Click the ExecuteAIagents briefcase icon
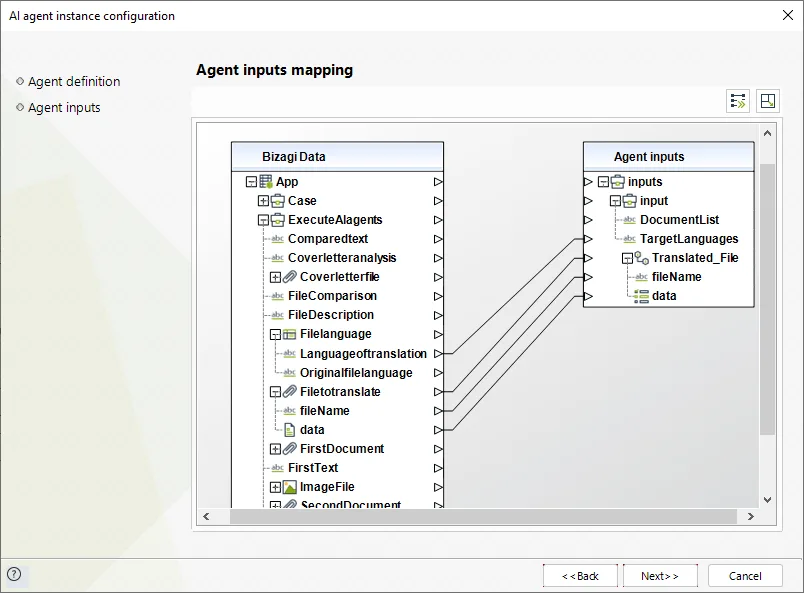 (x=277, y=220)
